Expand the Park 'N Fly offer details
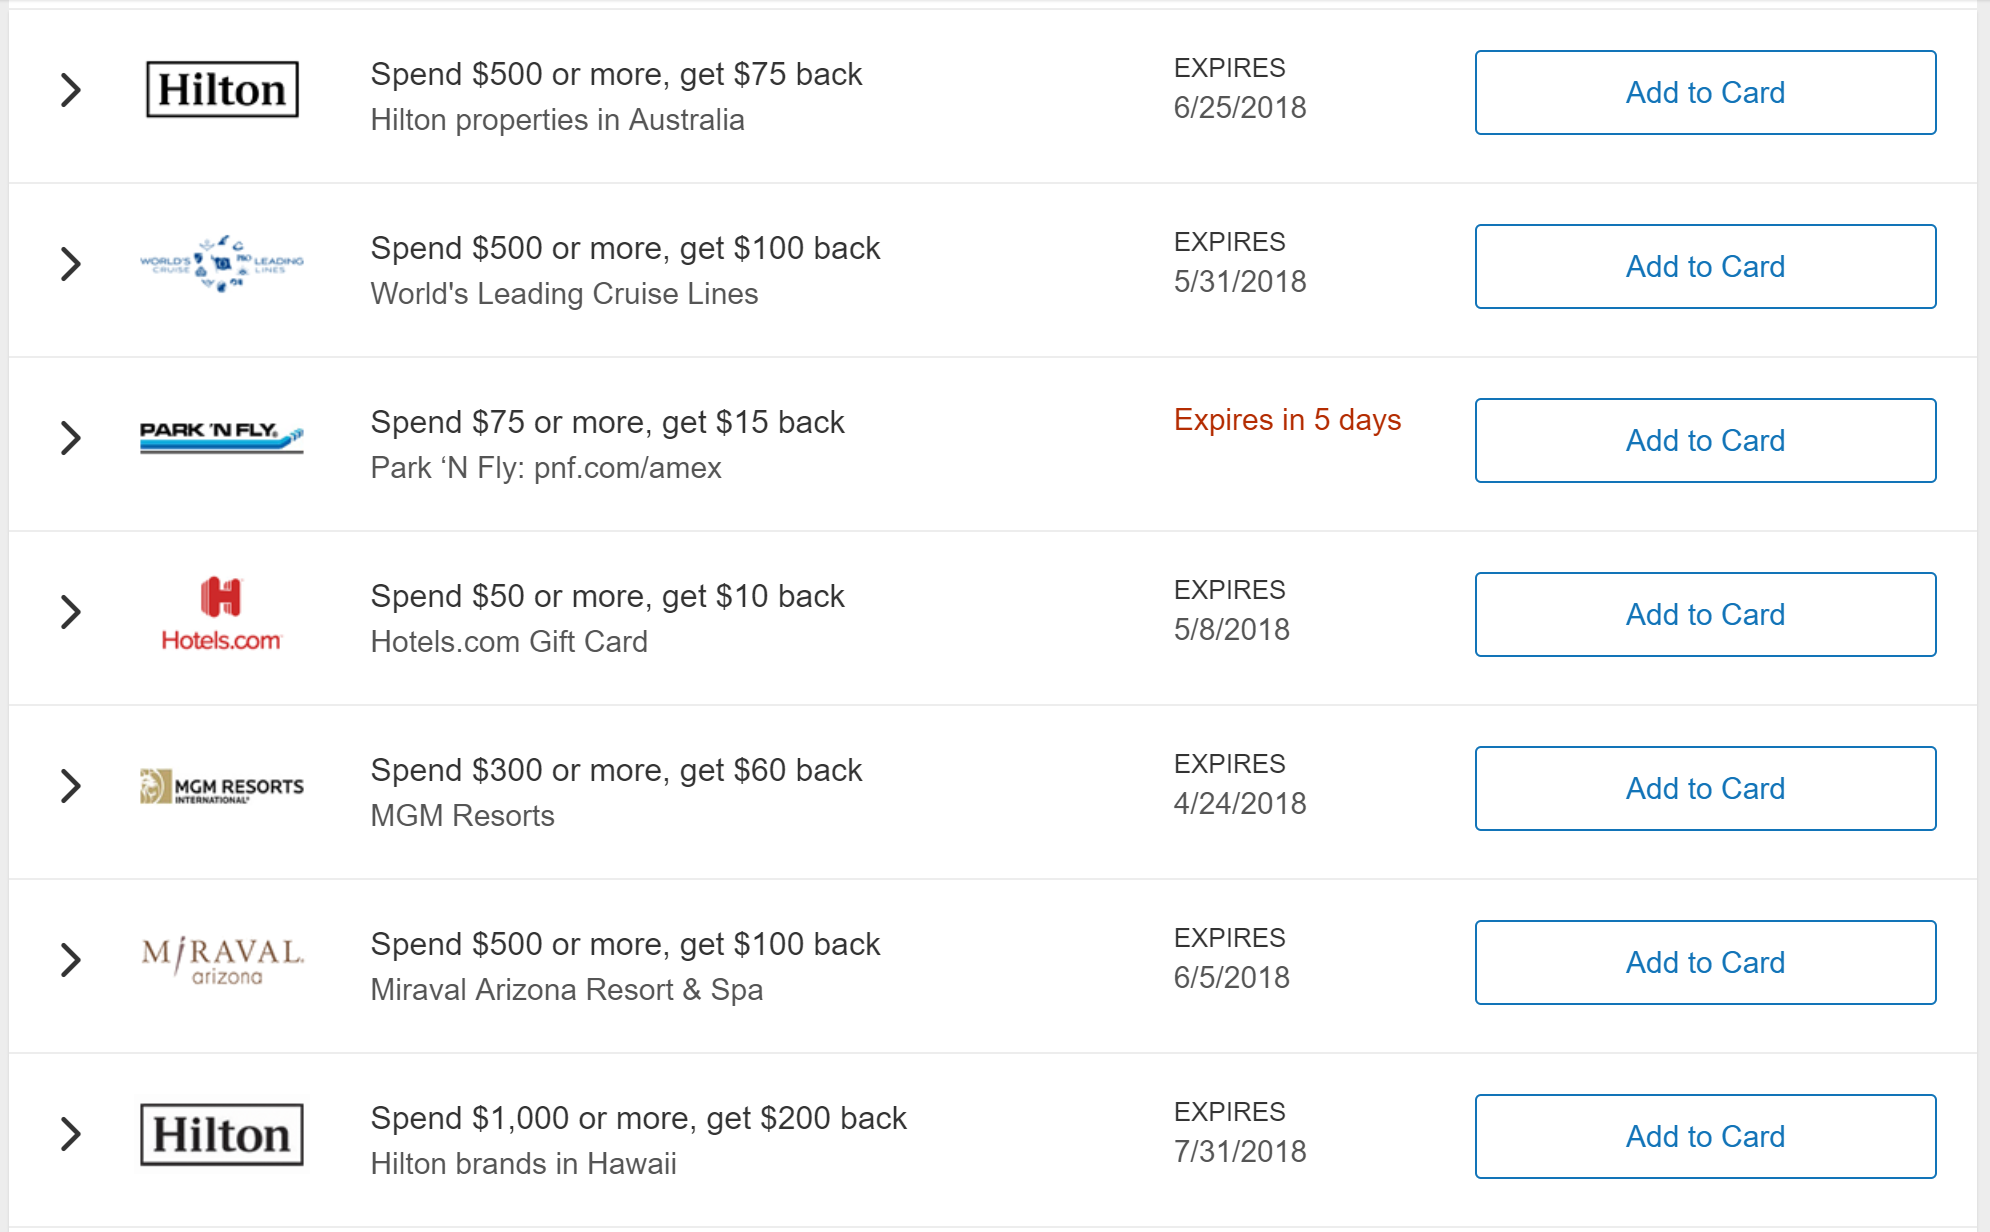 tap(70, 438)
